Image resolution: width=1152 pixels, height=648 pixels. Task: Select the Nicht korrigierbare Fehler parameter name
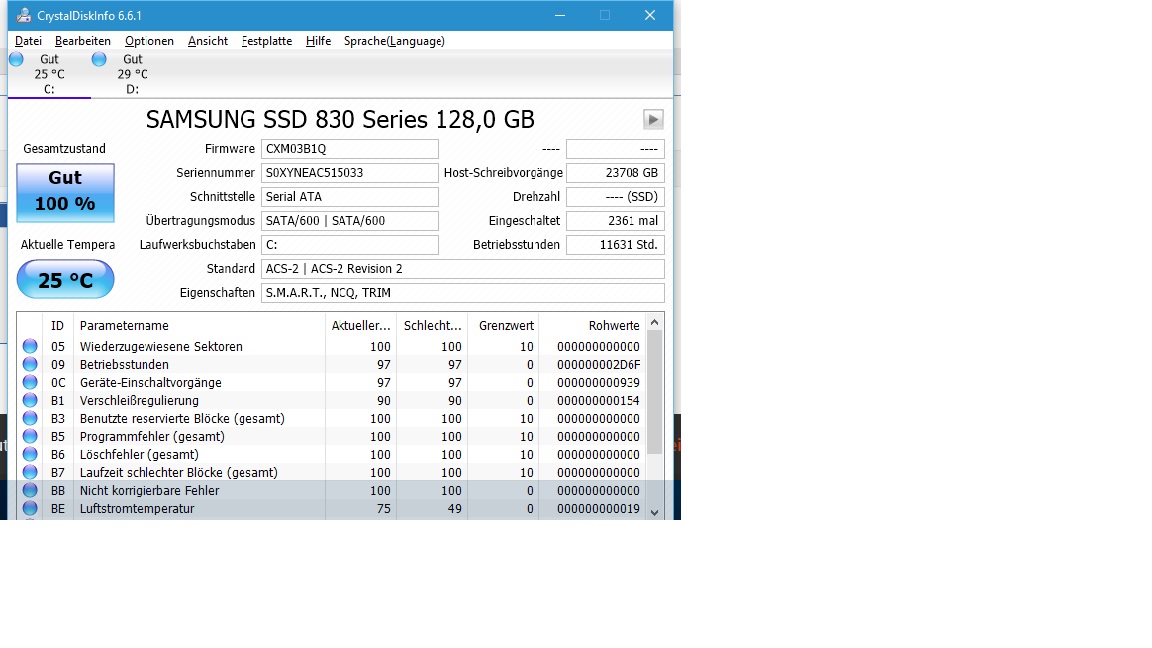(x=149, y=490)
